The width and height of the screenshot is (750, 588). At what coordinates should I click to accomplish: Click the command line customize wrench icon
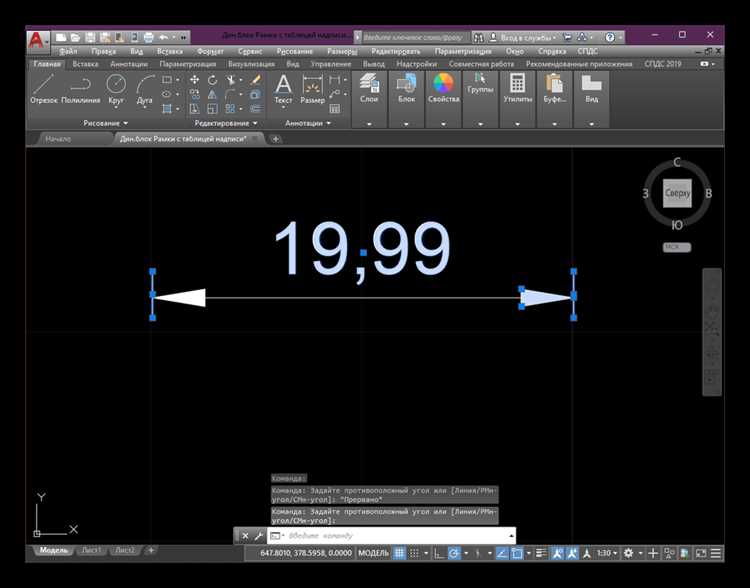click(x=259, y=536)
